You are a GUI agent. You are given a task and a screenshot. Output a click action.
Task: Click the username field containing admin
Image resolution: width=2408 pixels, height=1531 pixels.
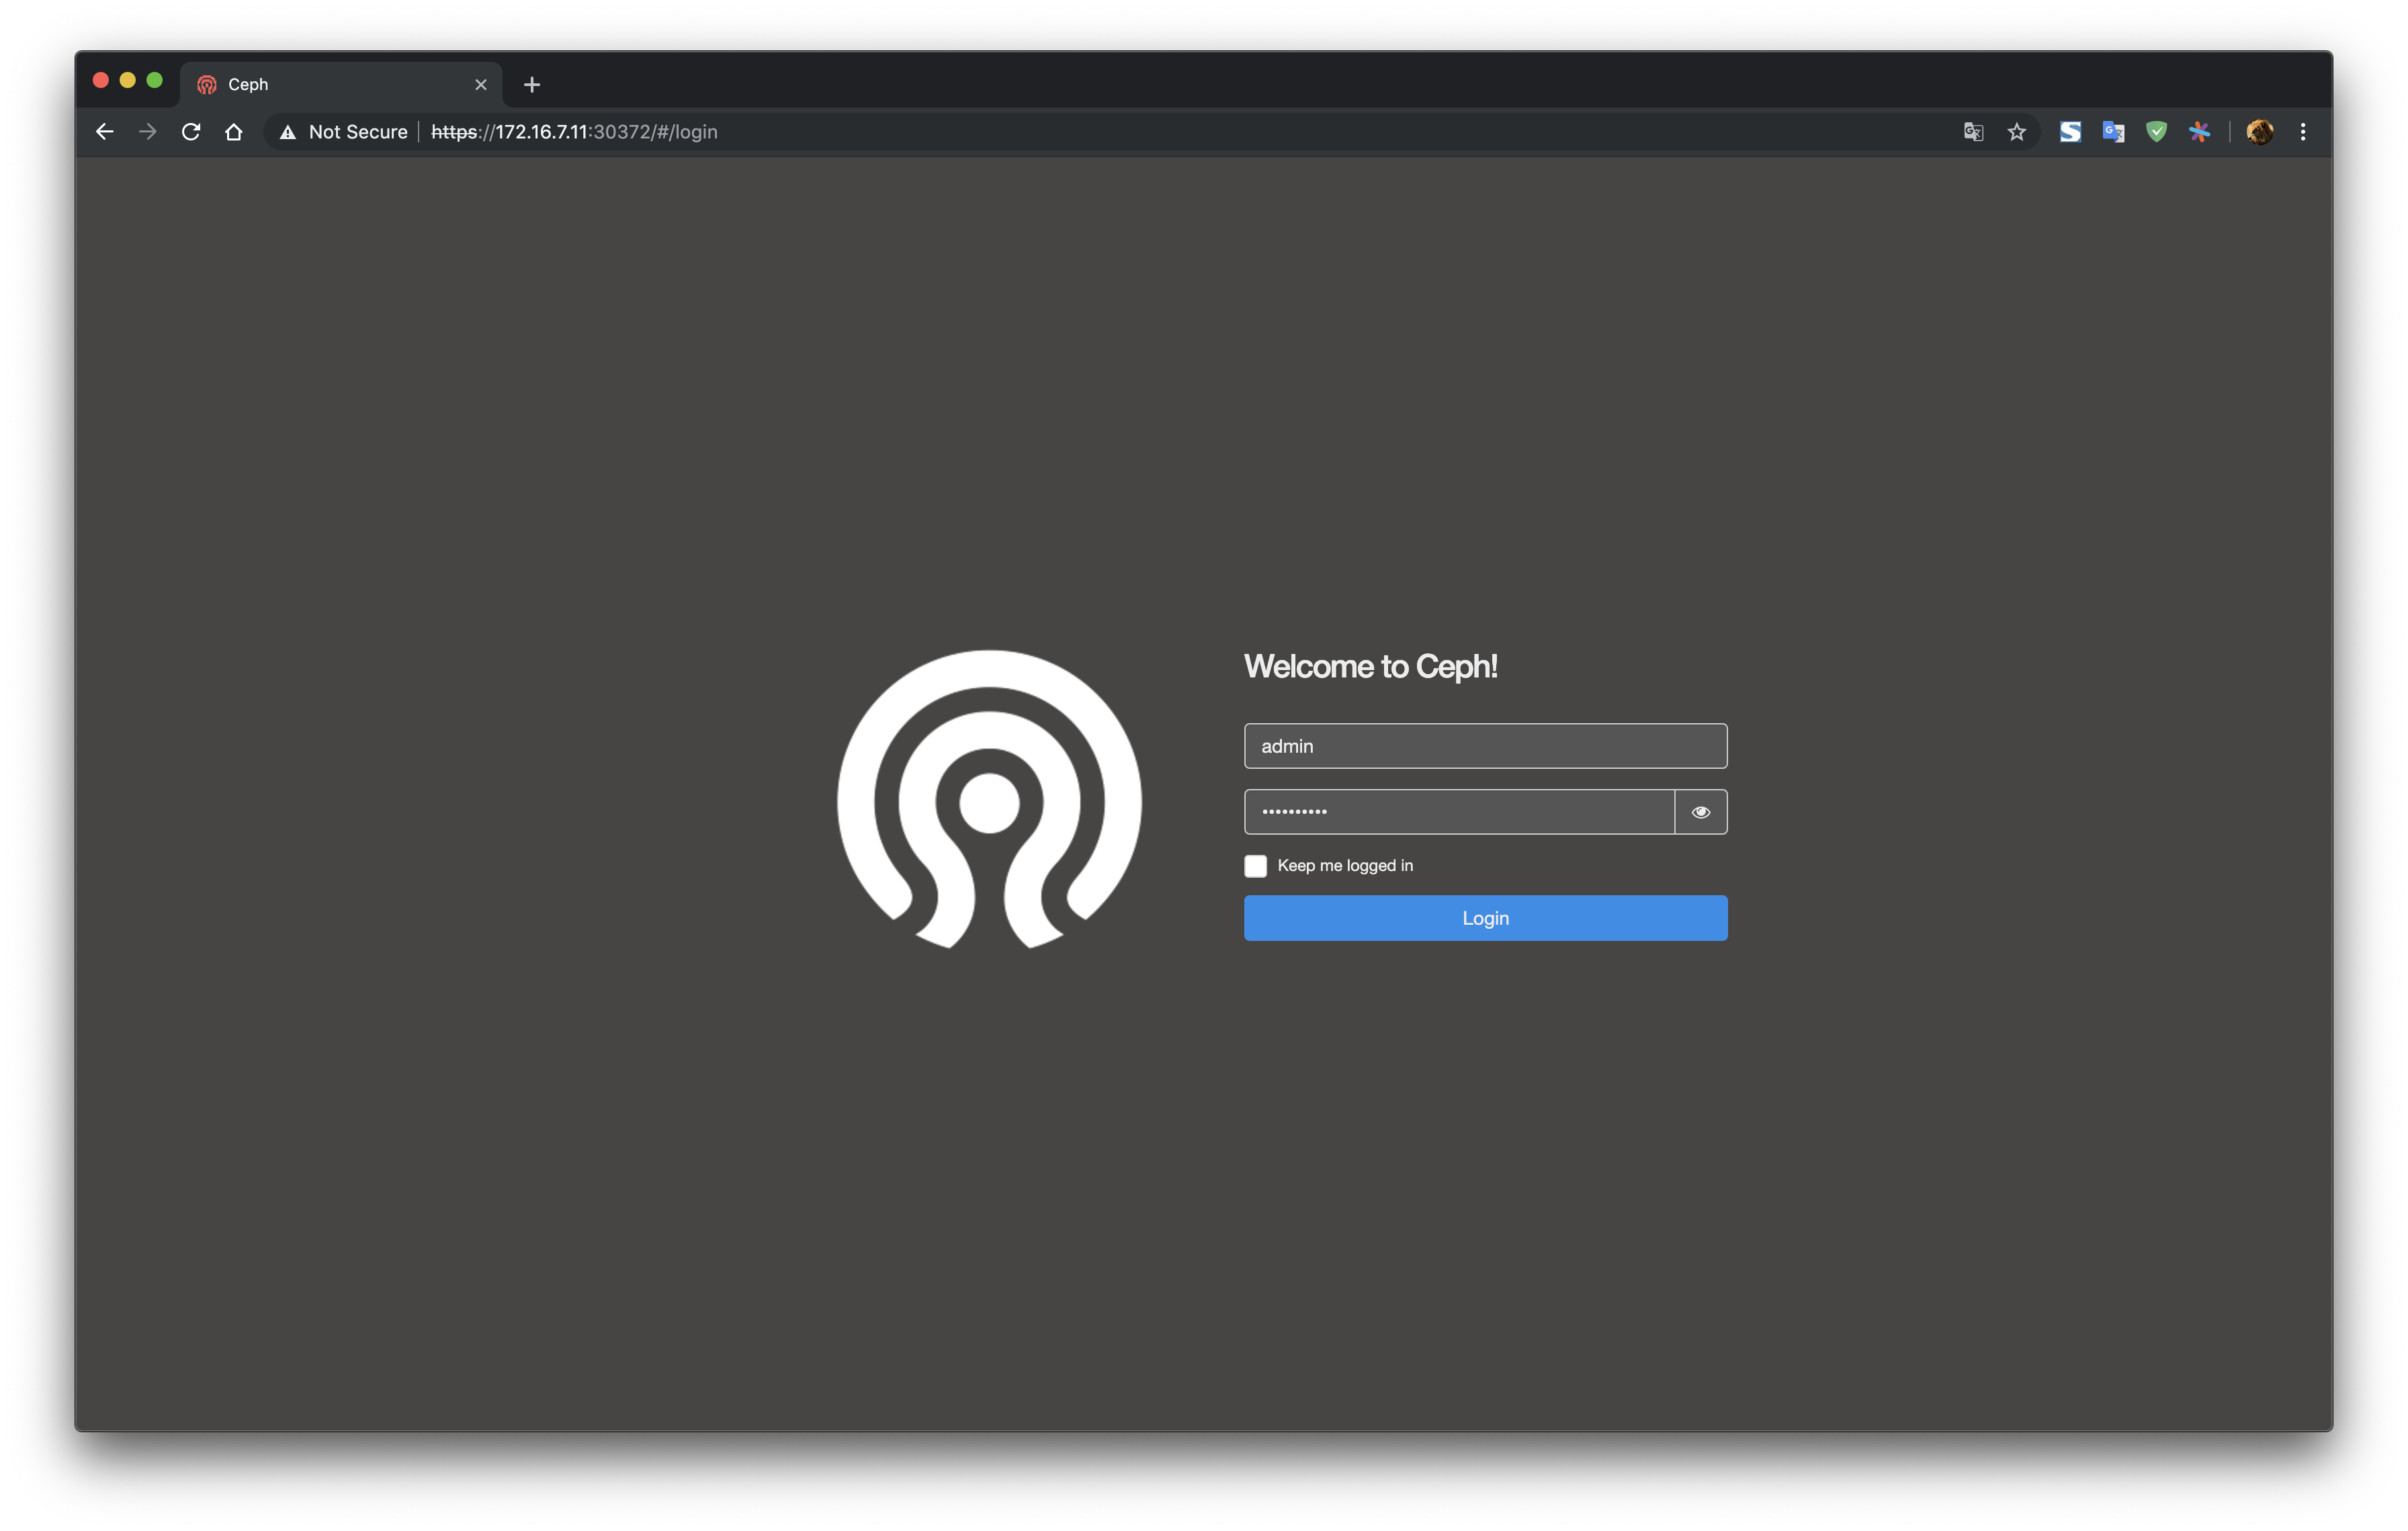[x=1485, y=746]
